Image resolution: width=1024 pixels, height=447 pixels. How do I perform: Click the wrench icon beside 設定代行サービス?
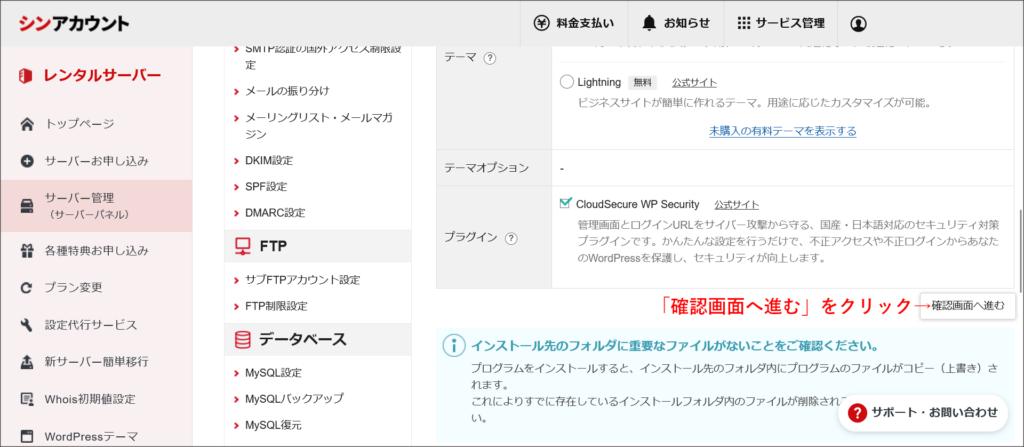coord(27,325)
